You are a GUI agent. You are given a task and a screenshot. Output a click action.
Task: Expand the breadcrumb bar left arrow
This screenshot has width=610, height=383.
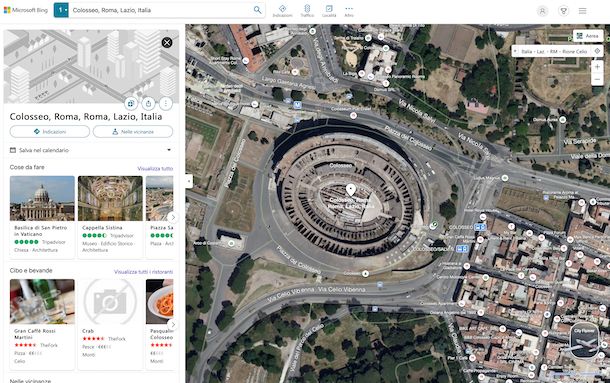[x=515, y=51]
